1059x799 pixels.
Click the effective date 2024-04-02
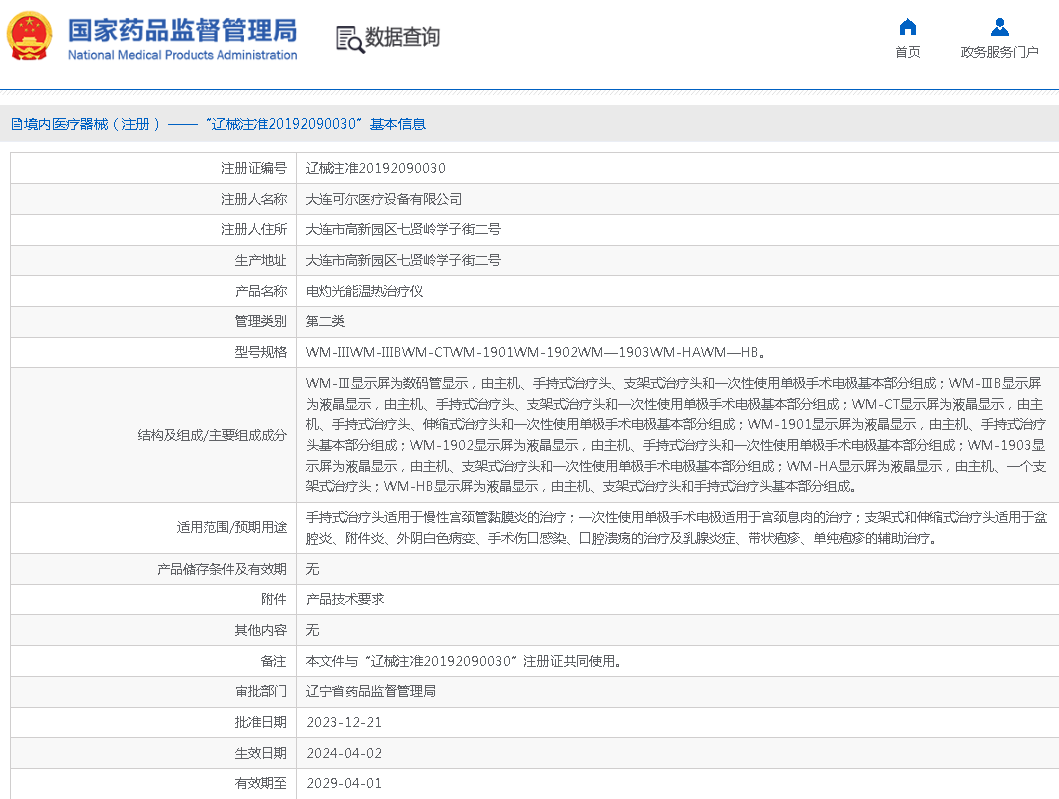click(343, 753)
